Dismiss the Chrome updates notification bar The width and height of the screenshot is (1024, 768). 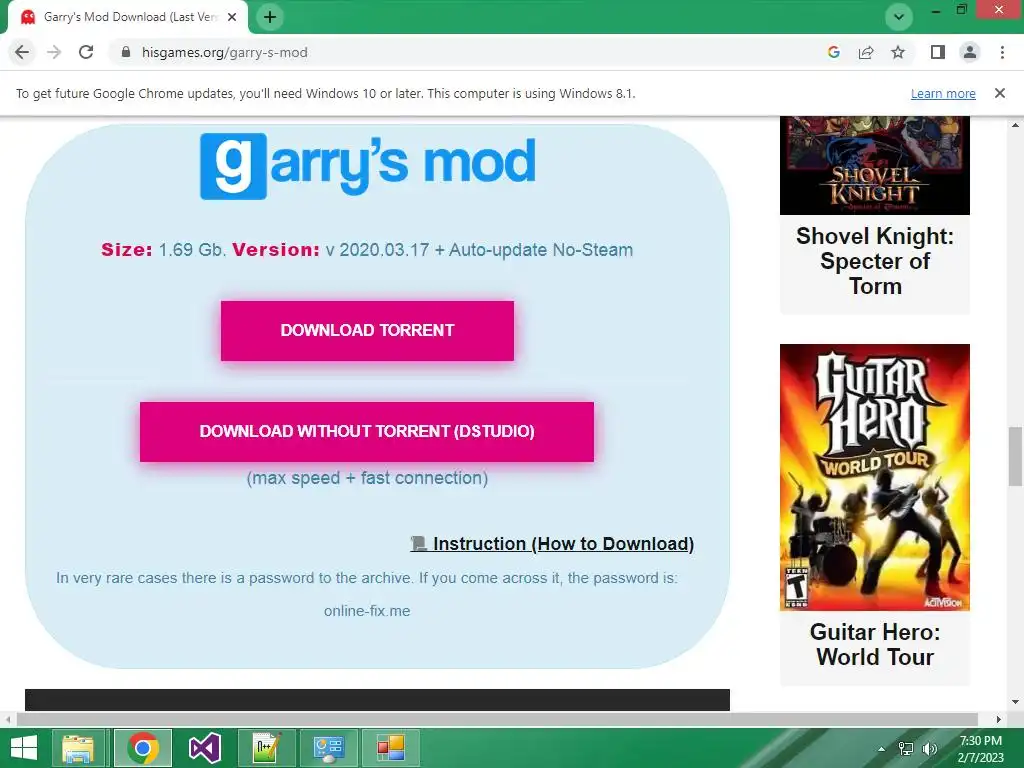coord(1000,93)
